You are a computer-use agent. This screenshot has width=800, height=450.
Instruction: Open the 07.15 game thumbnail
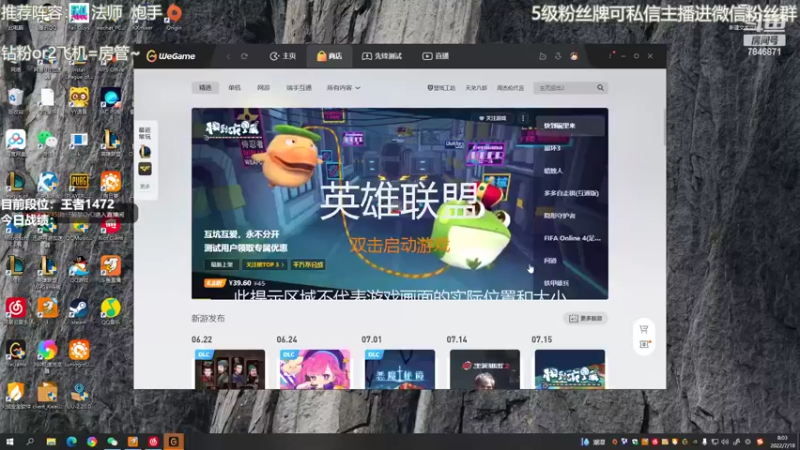point(570,369)
